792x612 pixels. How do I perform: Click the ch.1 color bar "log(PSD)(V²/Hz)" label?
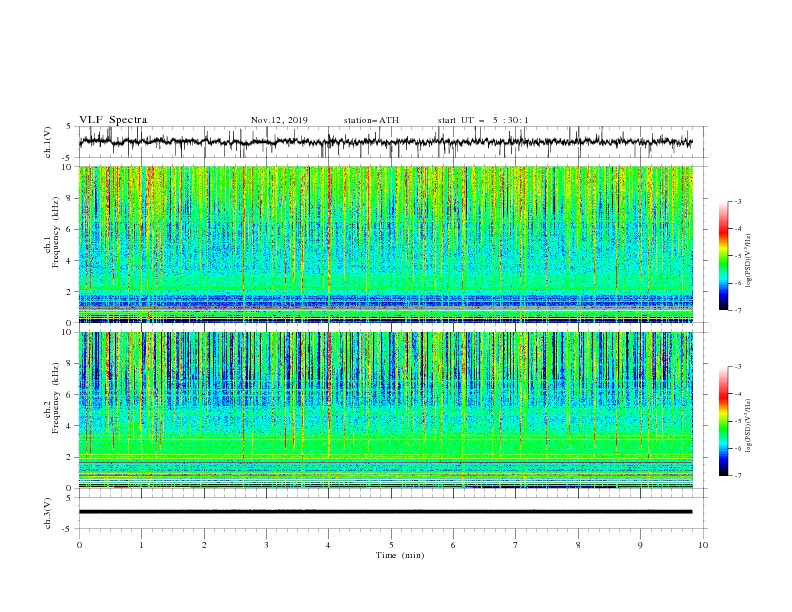748,260
